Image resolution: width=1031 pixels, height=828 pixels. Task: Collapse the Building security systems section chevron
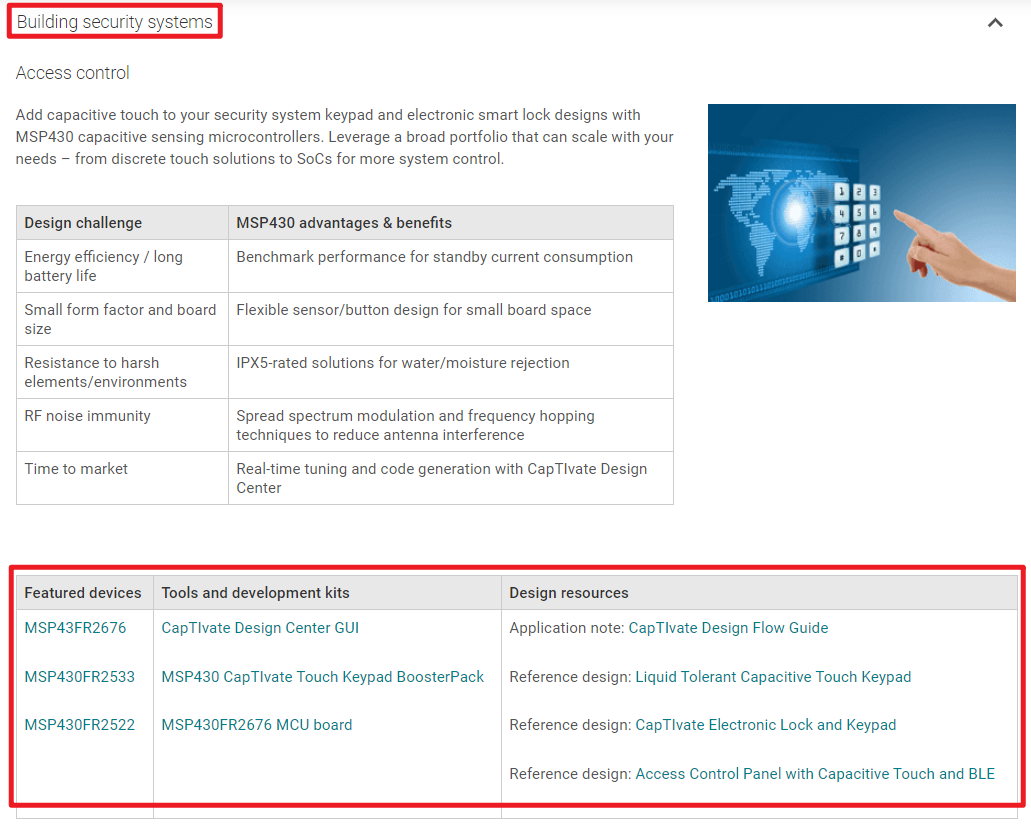click(995, 22)
